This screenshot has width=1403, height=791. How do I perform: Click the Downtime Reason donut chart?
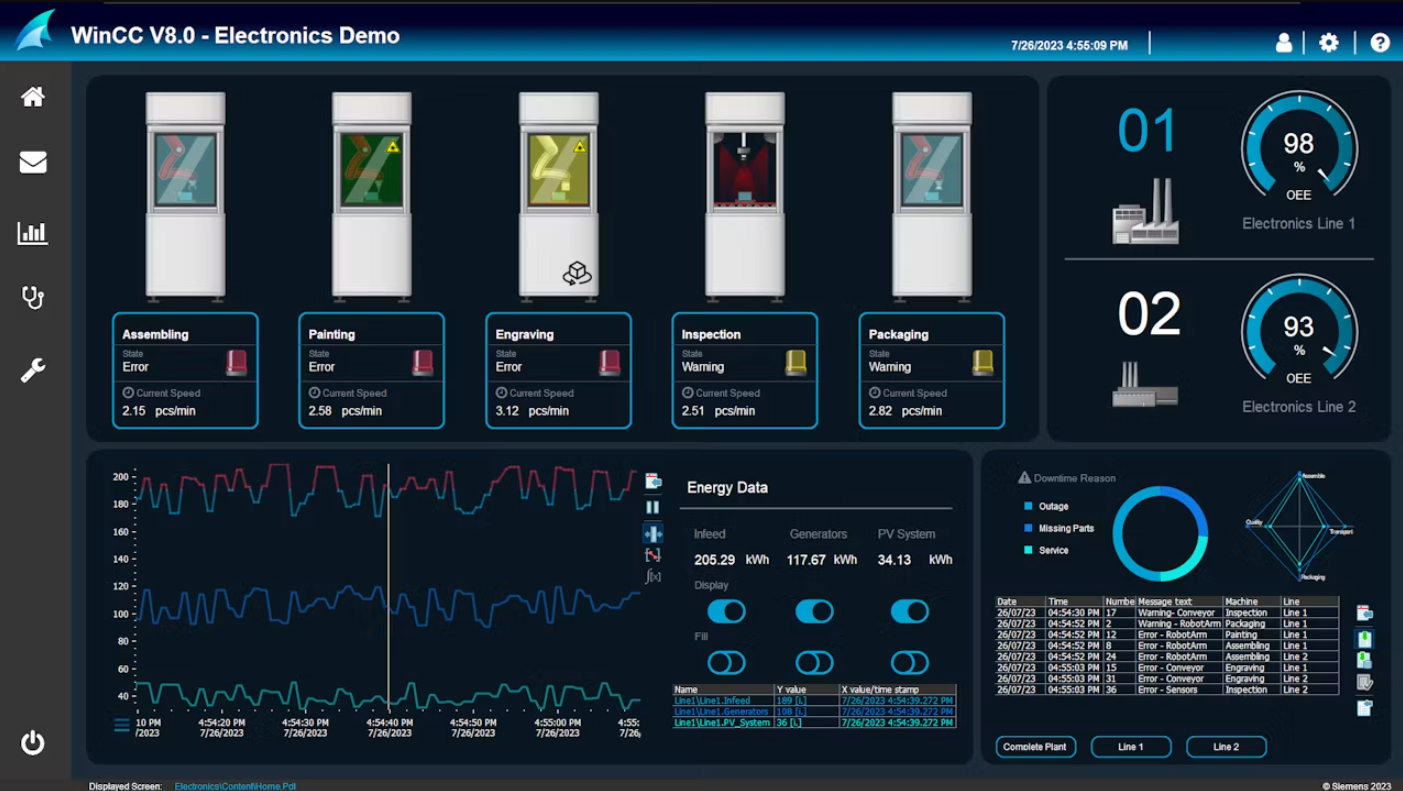[1160, 534]
